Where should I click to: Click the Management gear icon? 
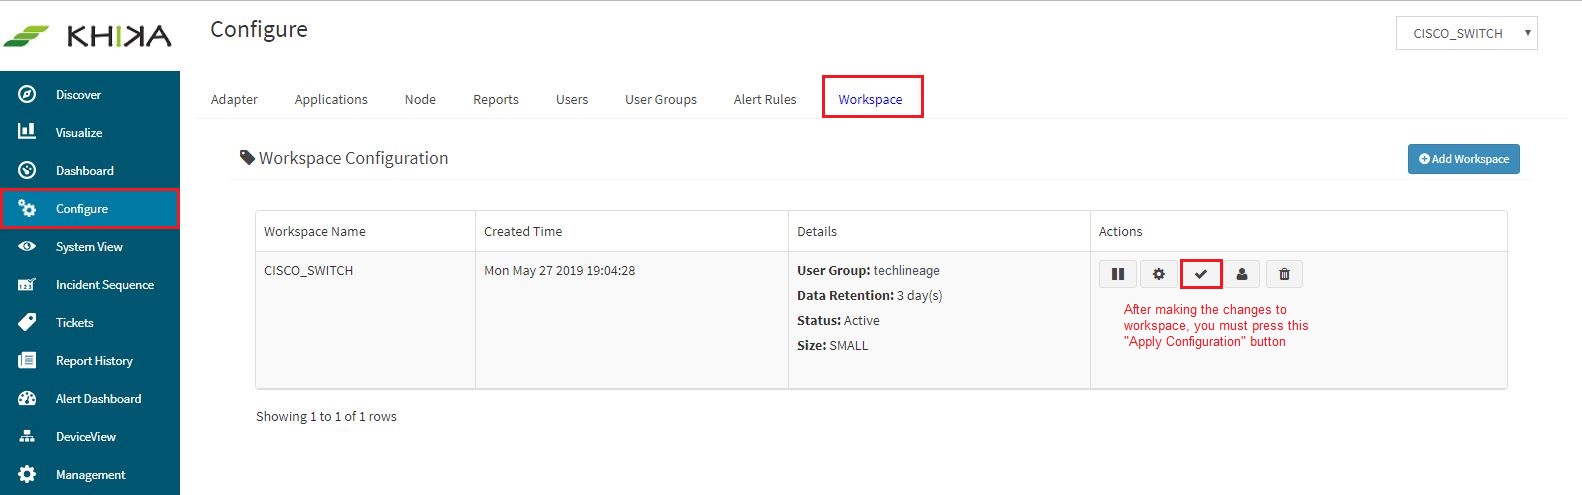[x=27, y=474]
